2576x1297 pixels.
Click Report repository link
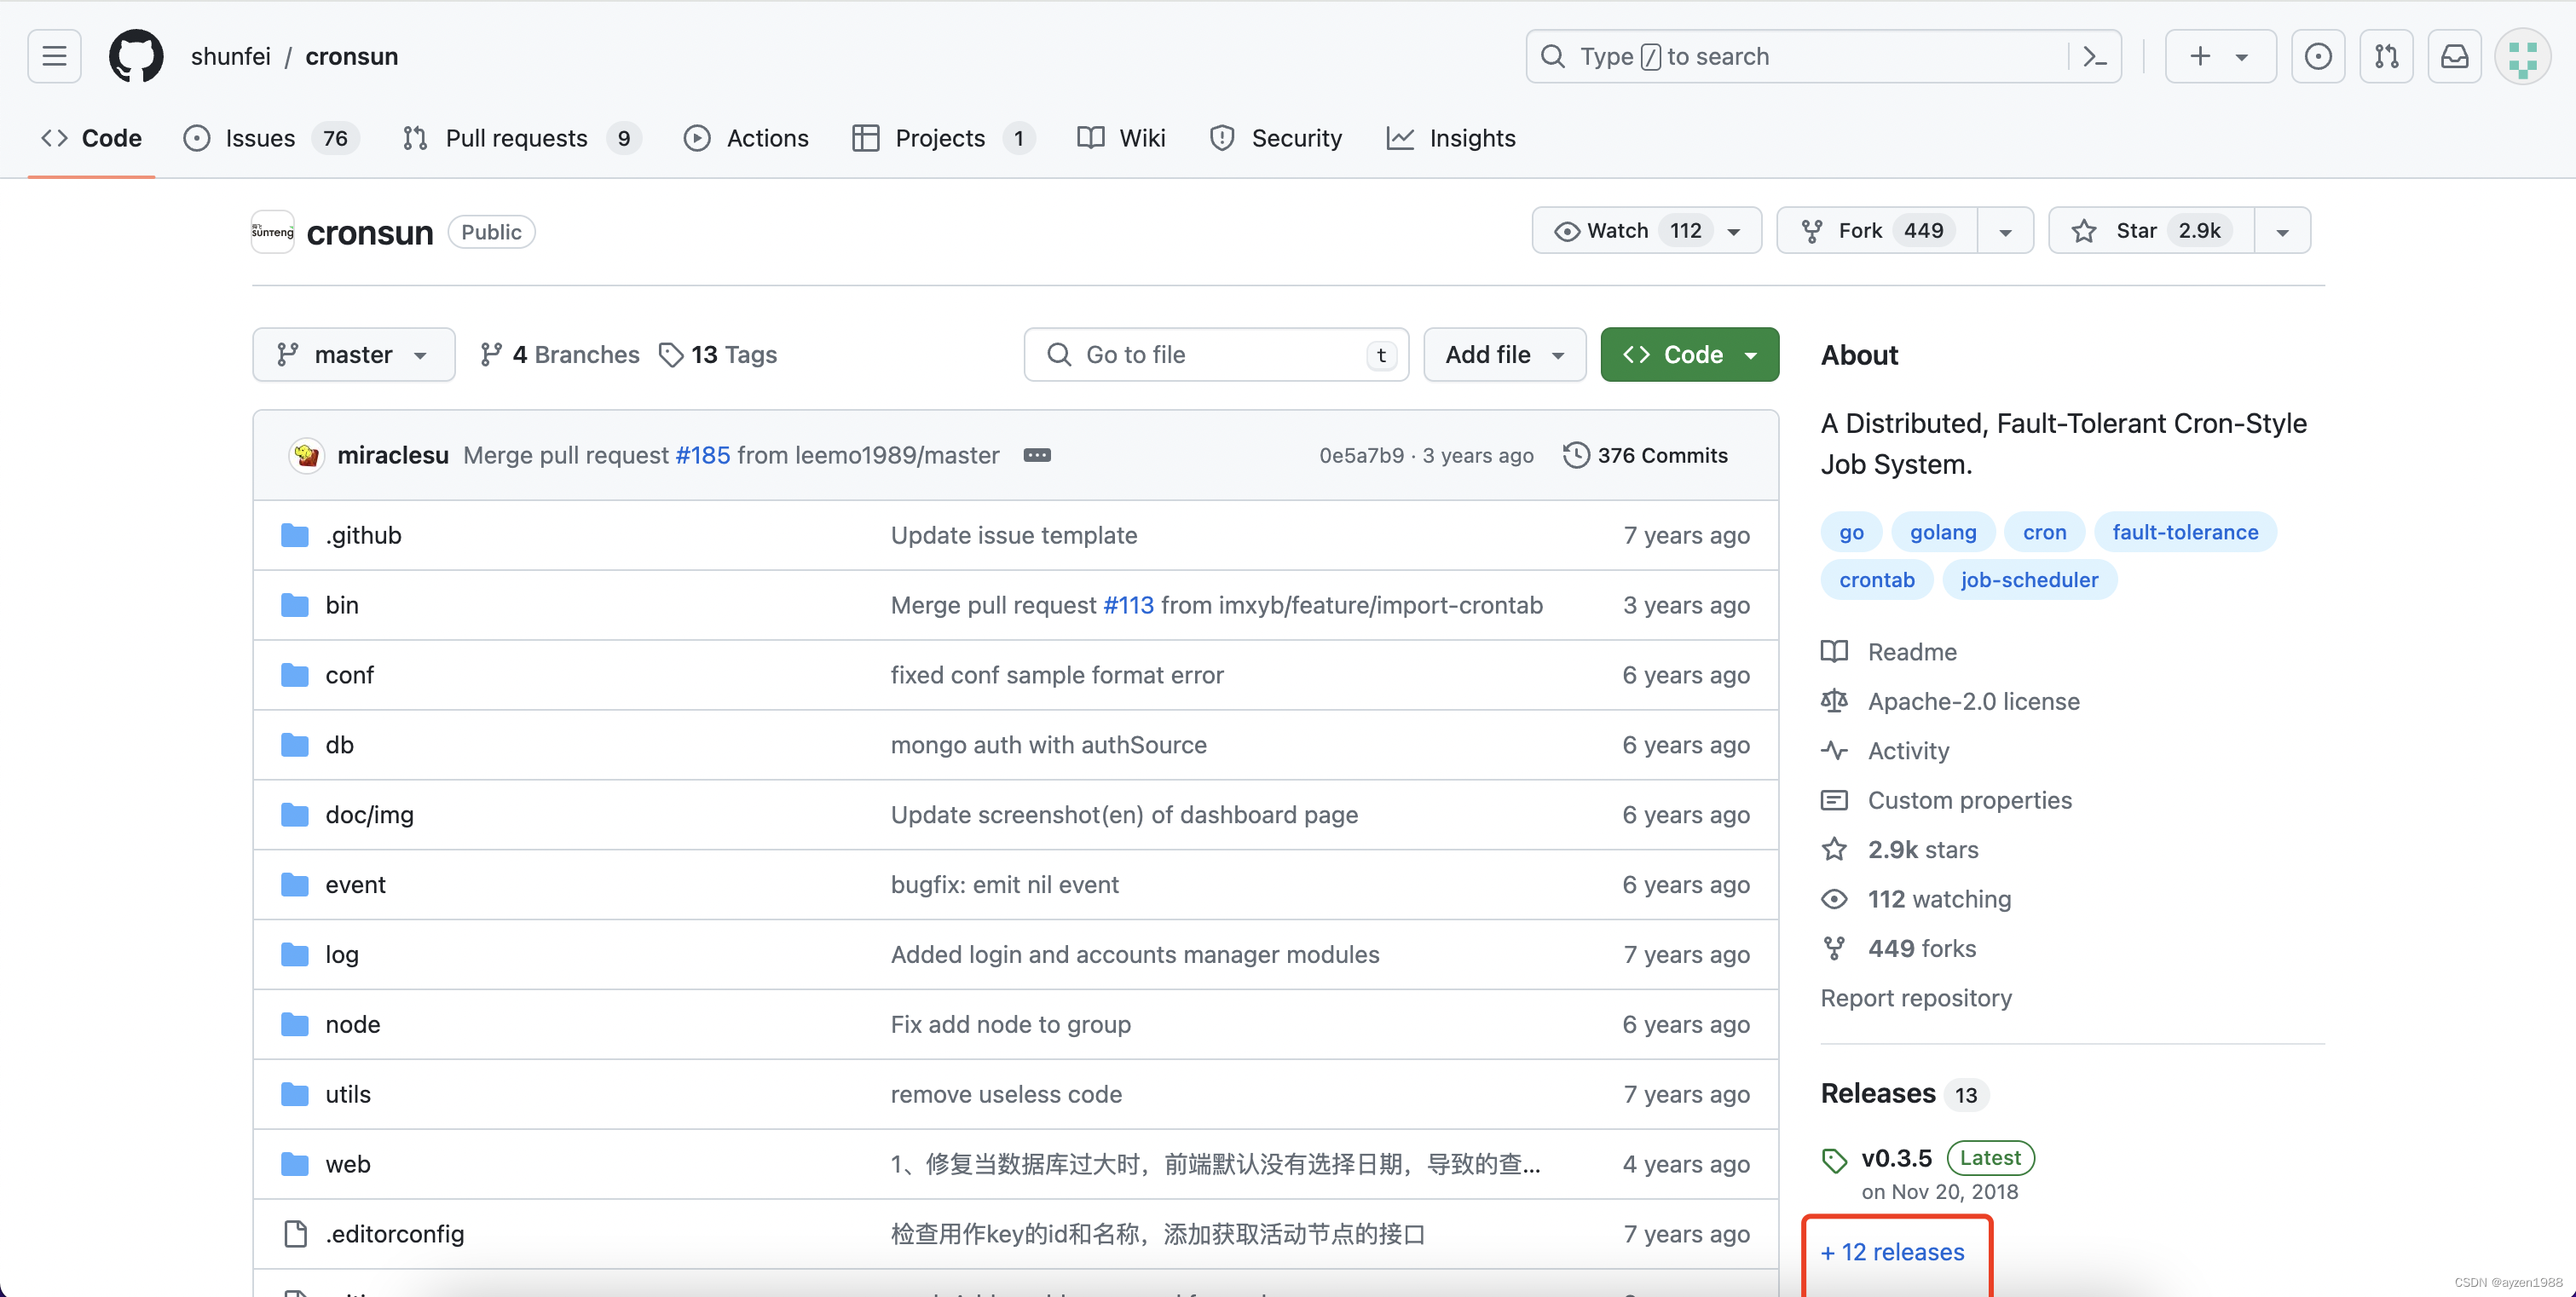(1916, 998)
